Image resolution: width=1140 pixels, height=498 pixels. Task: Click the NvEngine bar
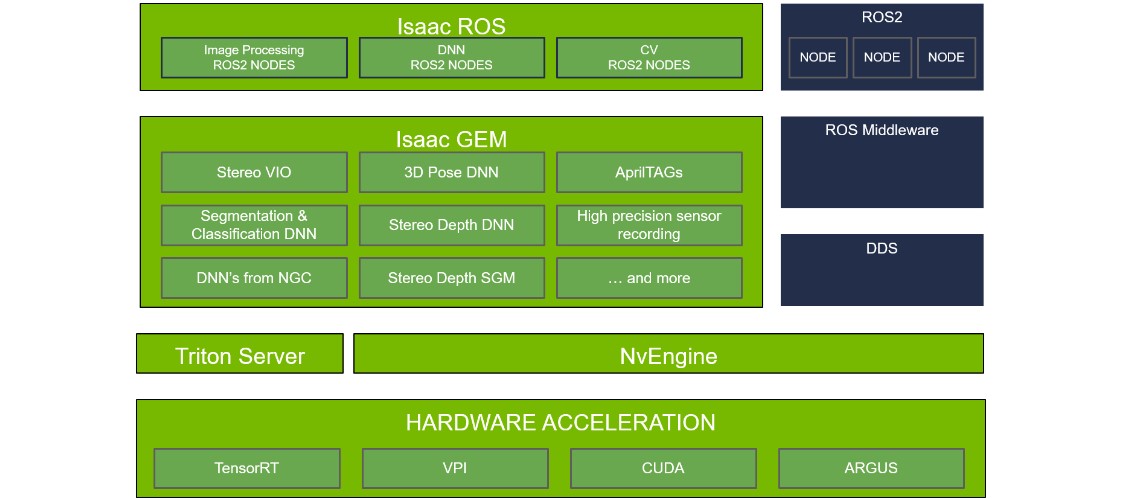click(x=668, y=353)
